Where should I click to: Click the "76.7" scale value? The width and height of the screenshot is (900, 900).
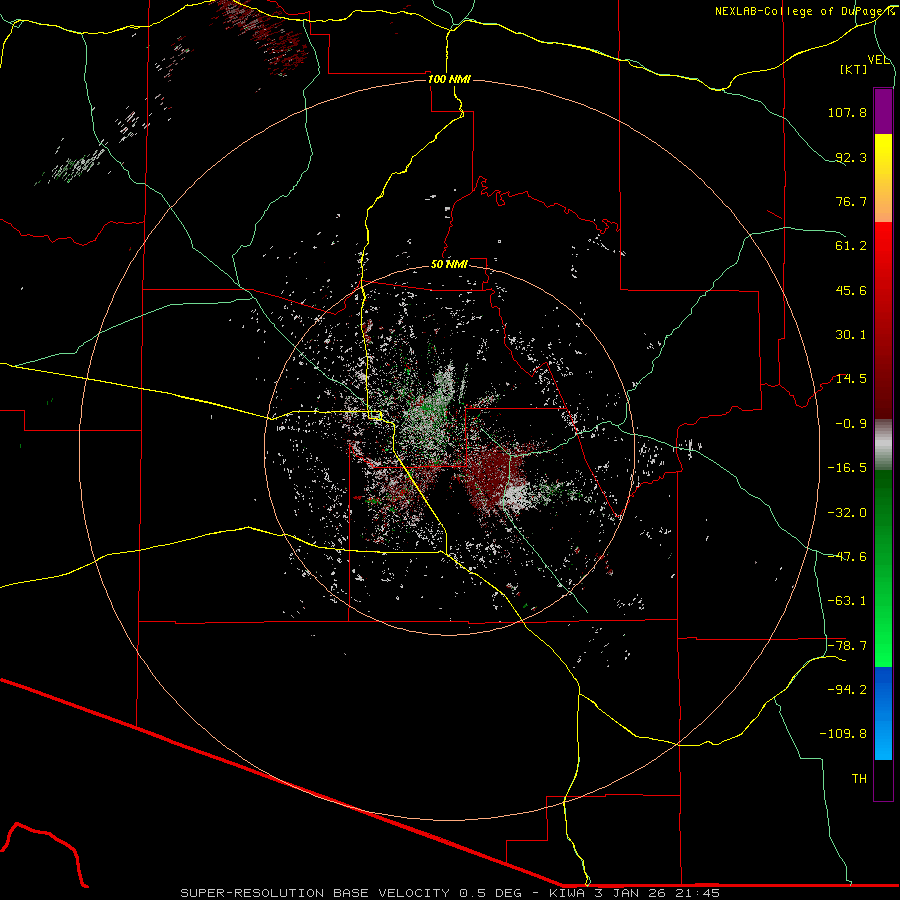[x=851, y=201]
